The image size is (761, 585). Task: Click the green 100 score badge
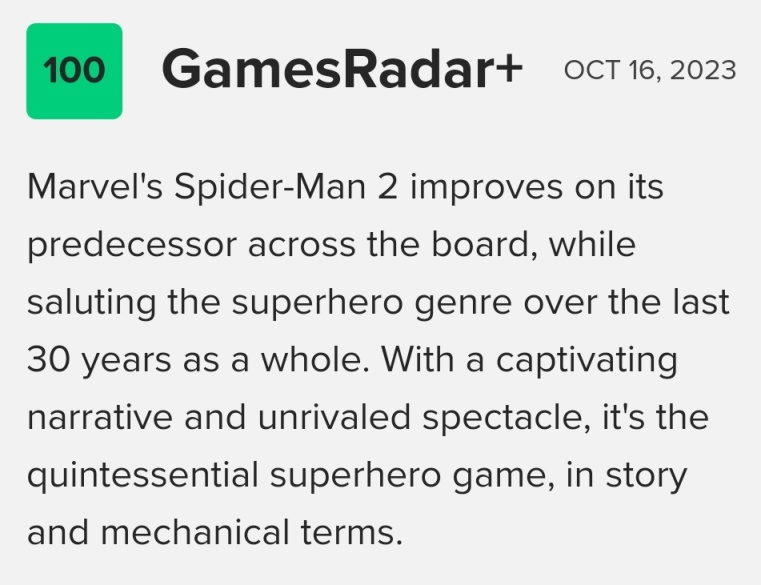[x=74, y=71]
